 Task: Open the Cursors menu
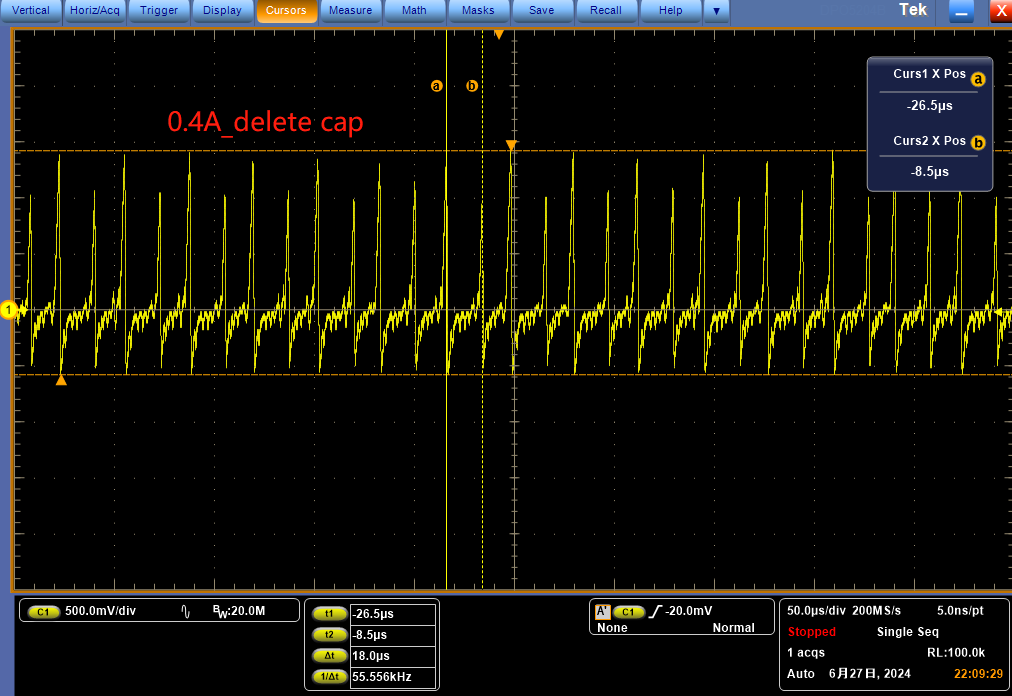pos(287,10)
